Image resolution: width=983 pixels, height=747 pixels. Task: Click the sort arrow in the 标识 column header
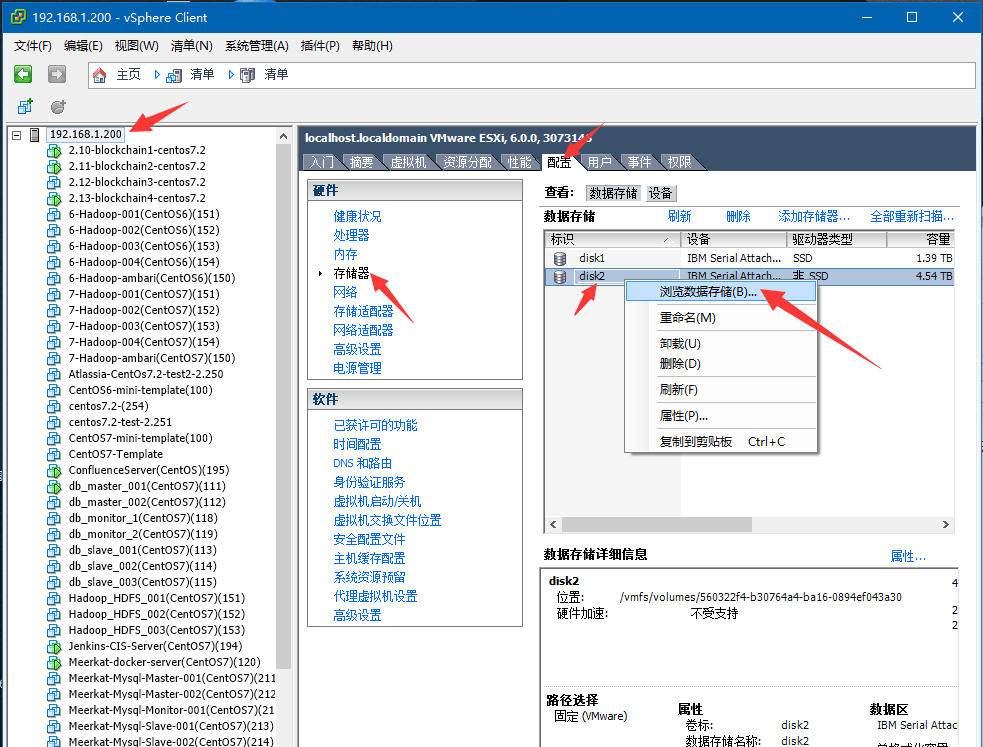(668, 239)
